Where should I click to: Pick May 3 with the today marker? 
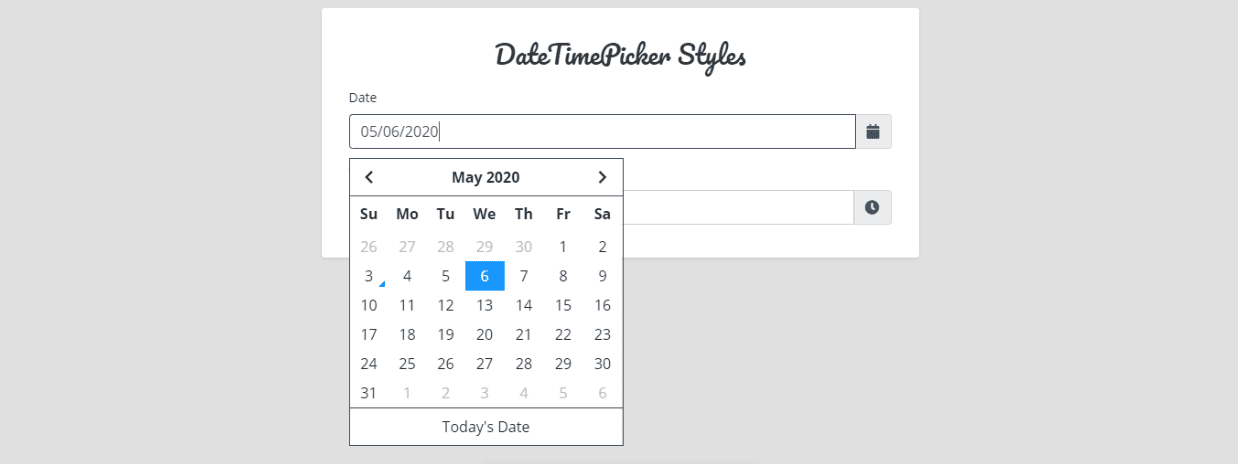tap(369, 276)
